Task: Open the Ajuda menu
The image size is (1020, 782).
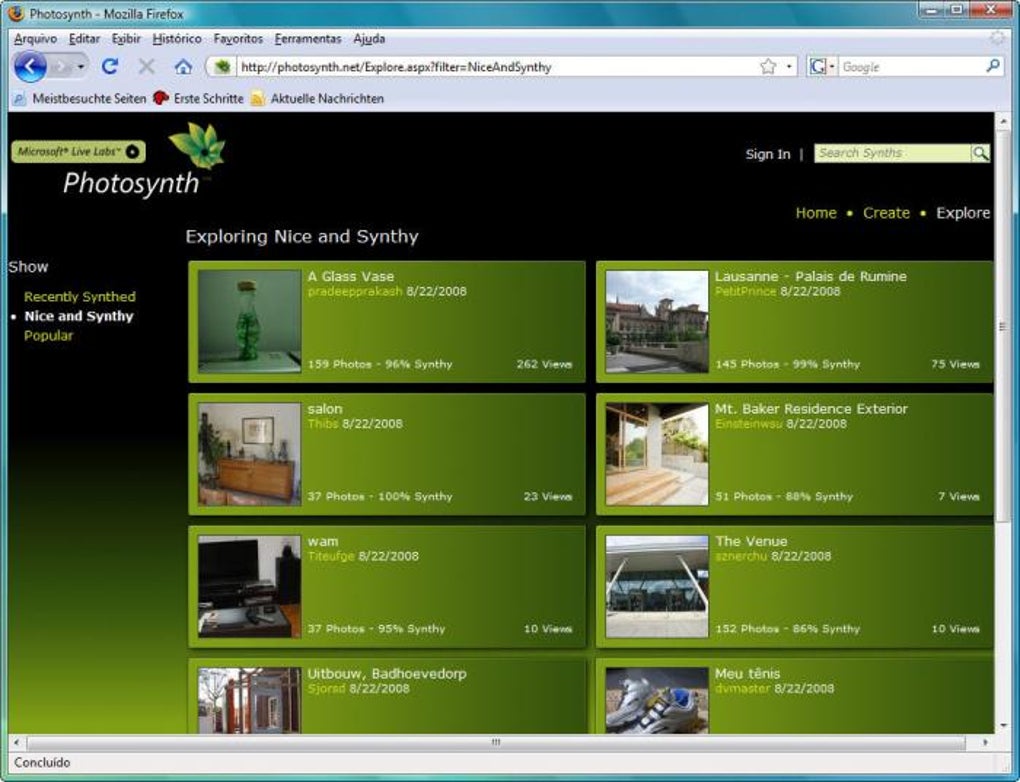Action: [369, 38]
